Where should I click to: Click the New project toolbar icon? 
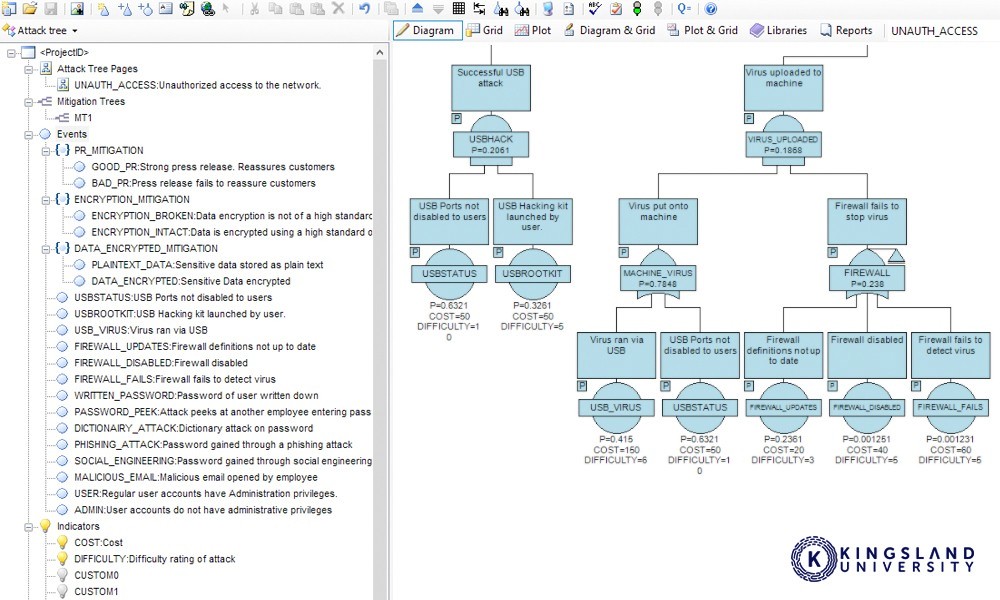point(10,8)
